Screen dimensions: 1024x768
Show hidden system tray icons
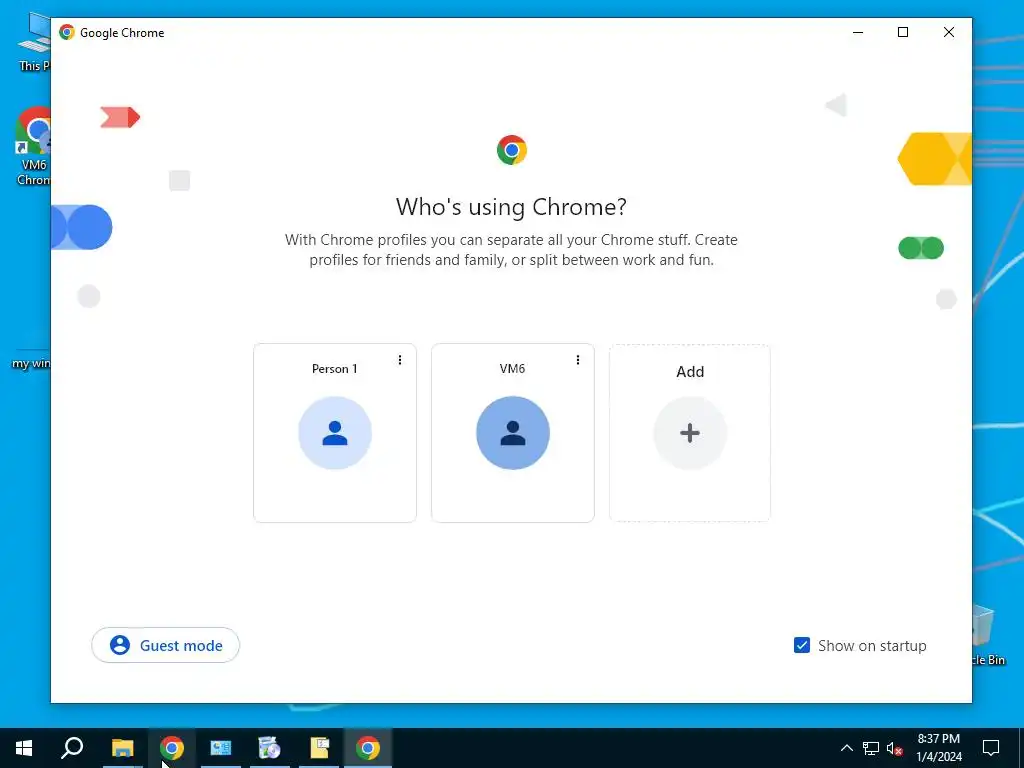tap(846, 748)
